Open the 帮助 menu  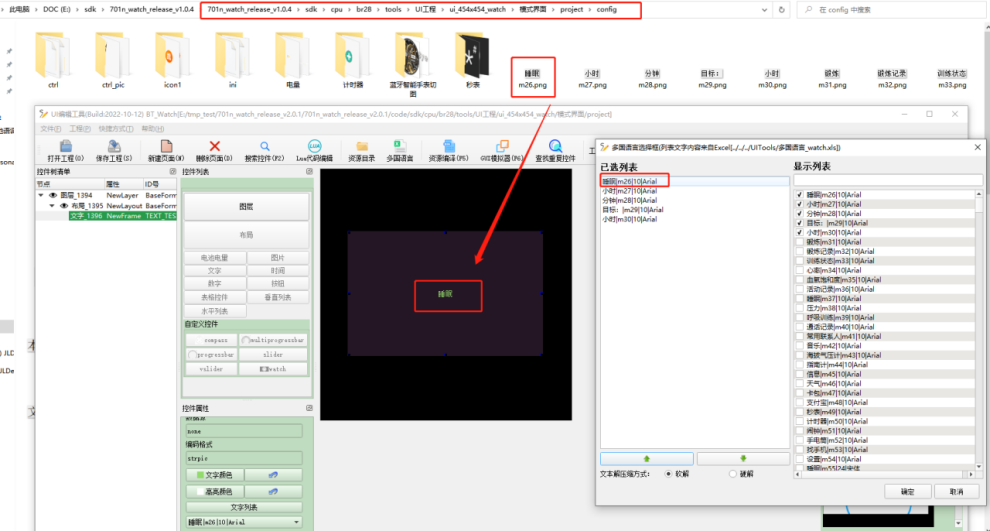(x=153, y=129)
